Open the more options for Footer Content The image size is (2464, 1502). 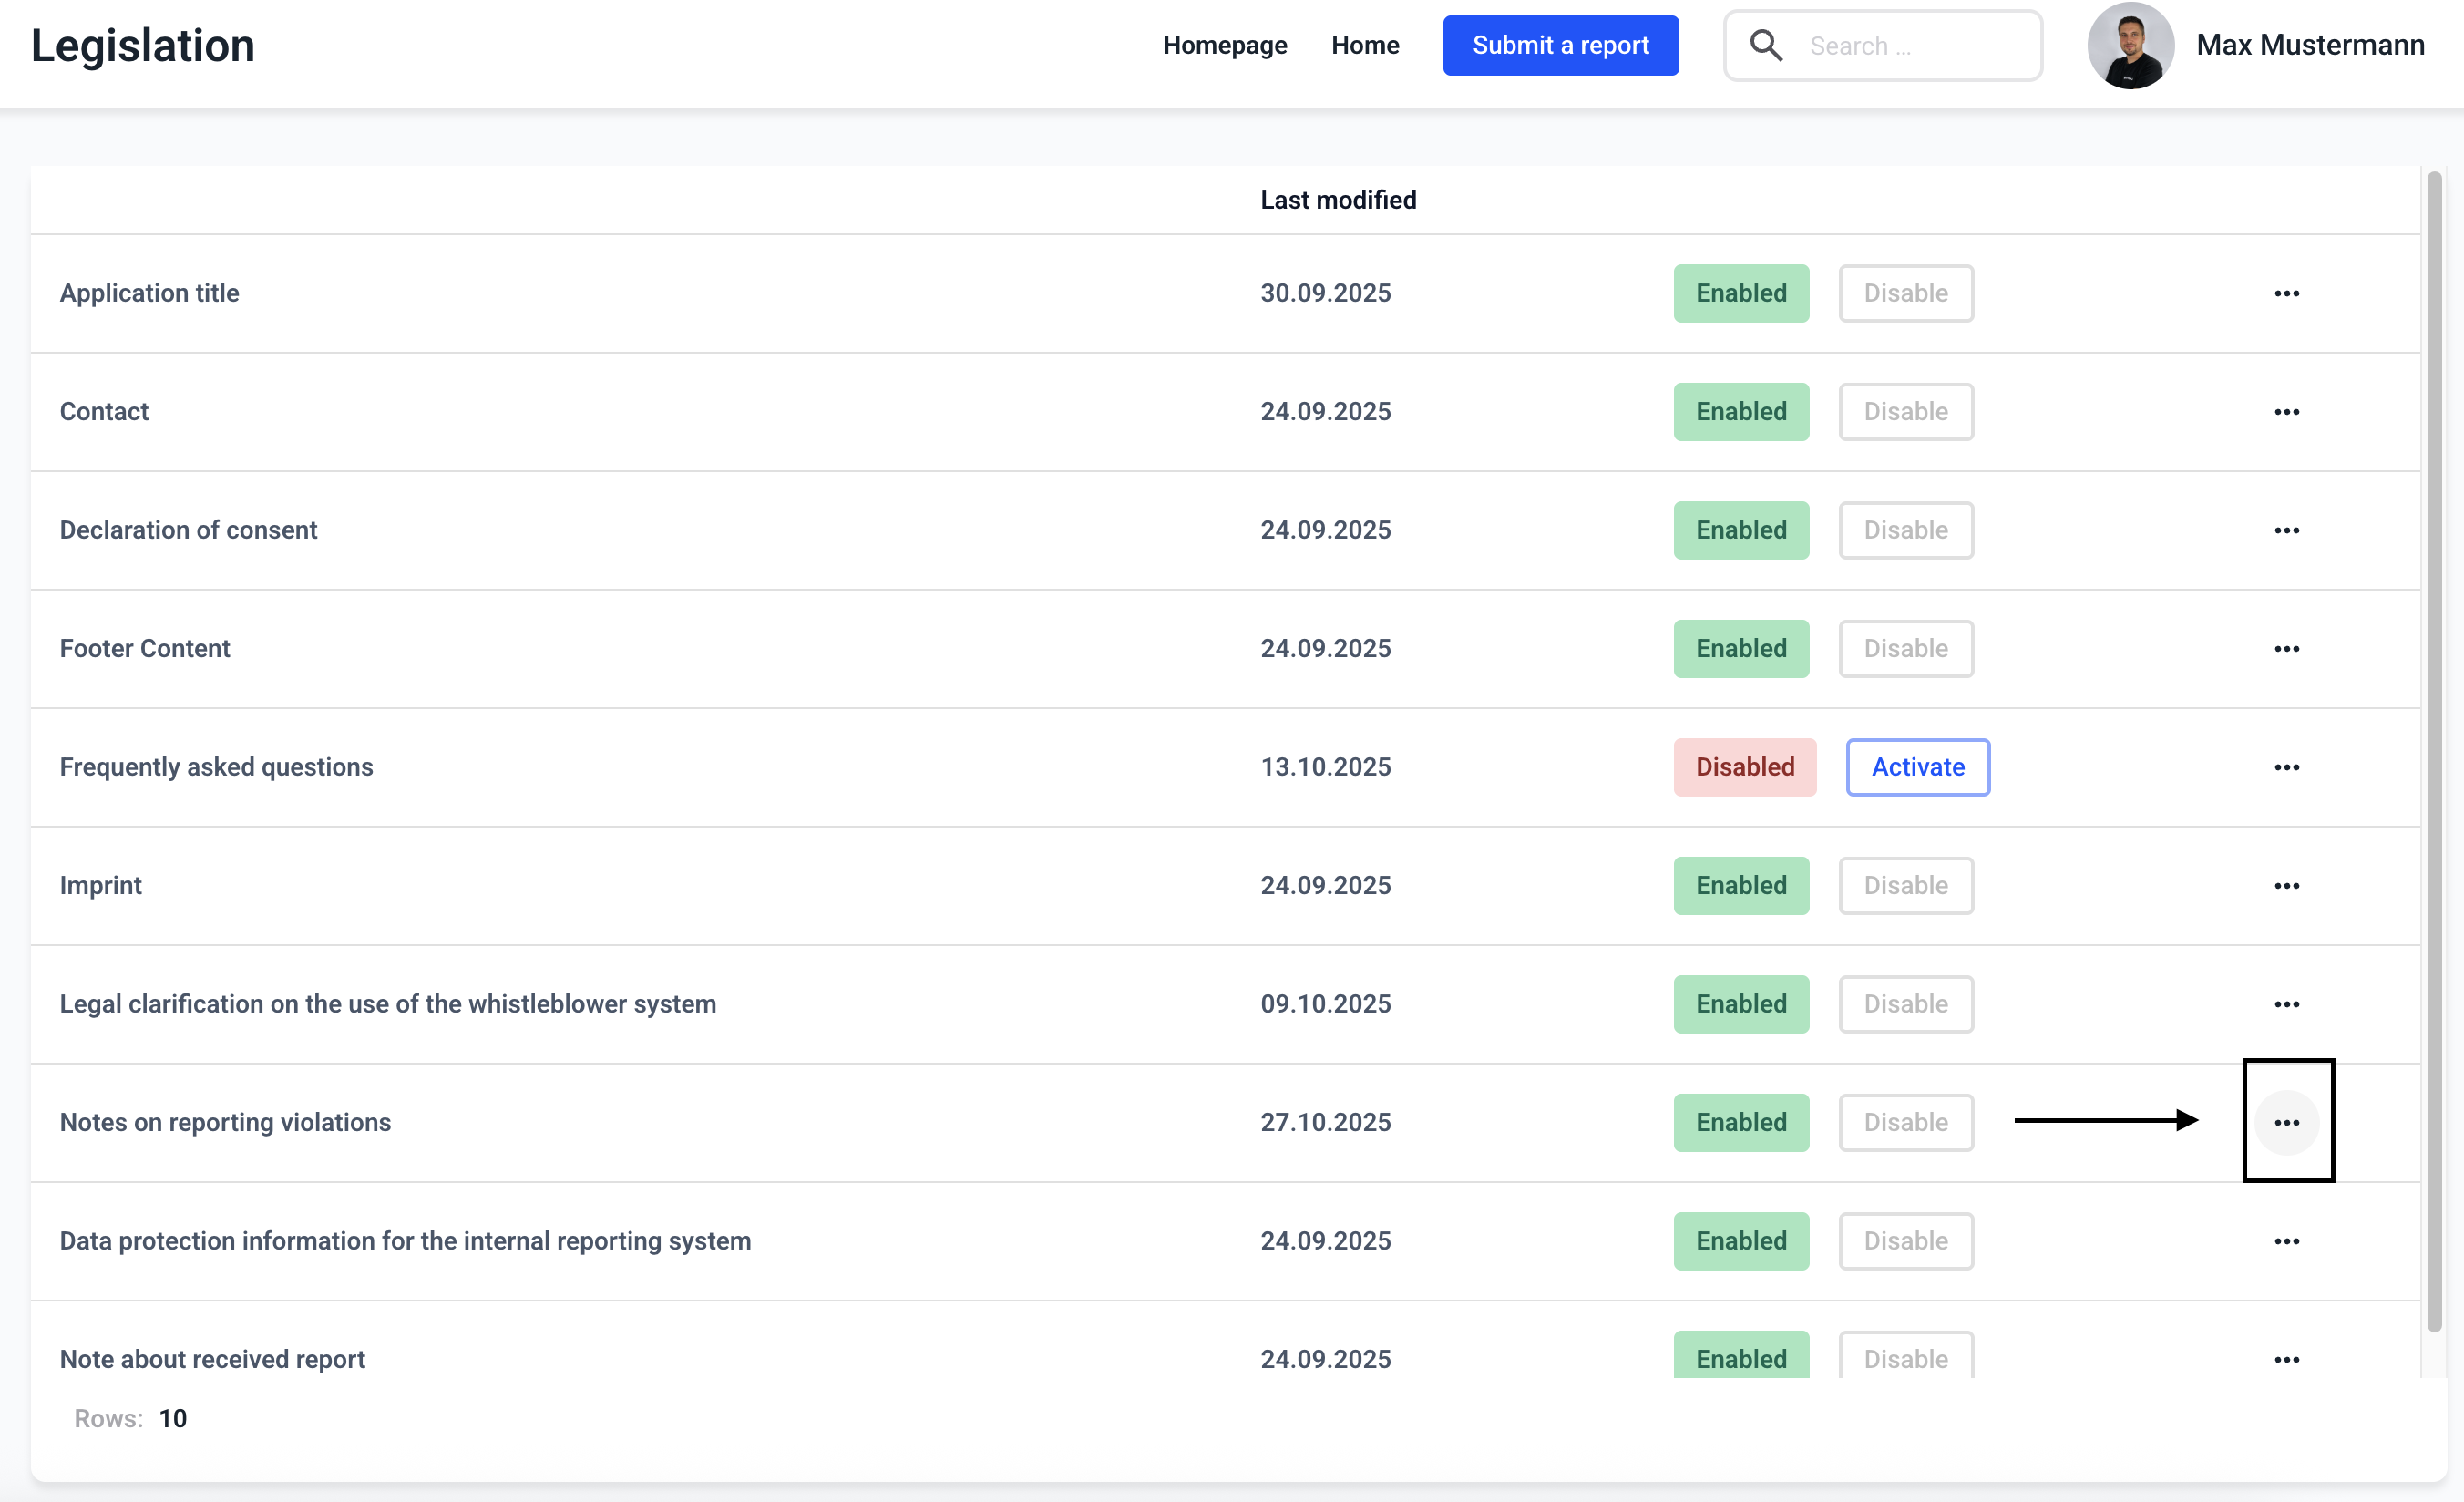[2286, 649]
